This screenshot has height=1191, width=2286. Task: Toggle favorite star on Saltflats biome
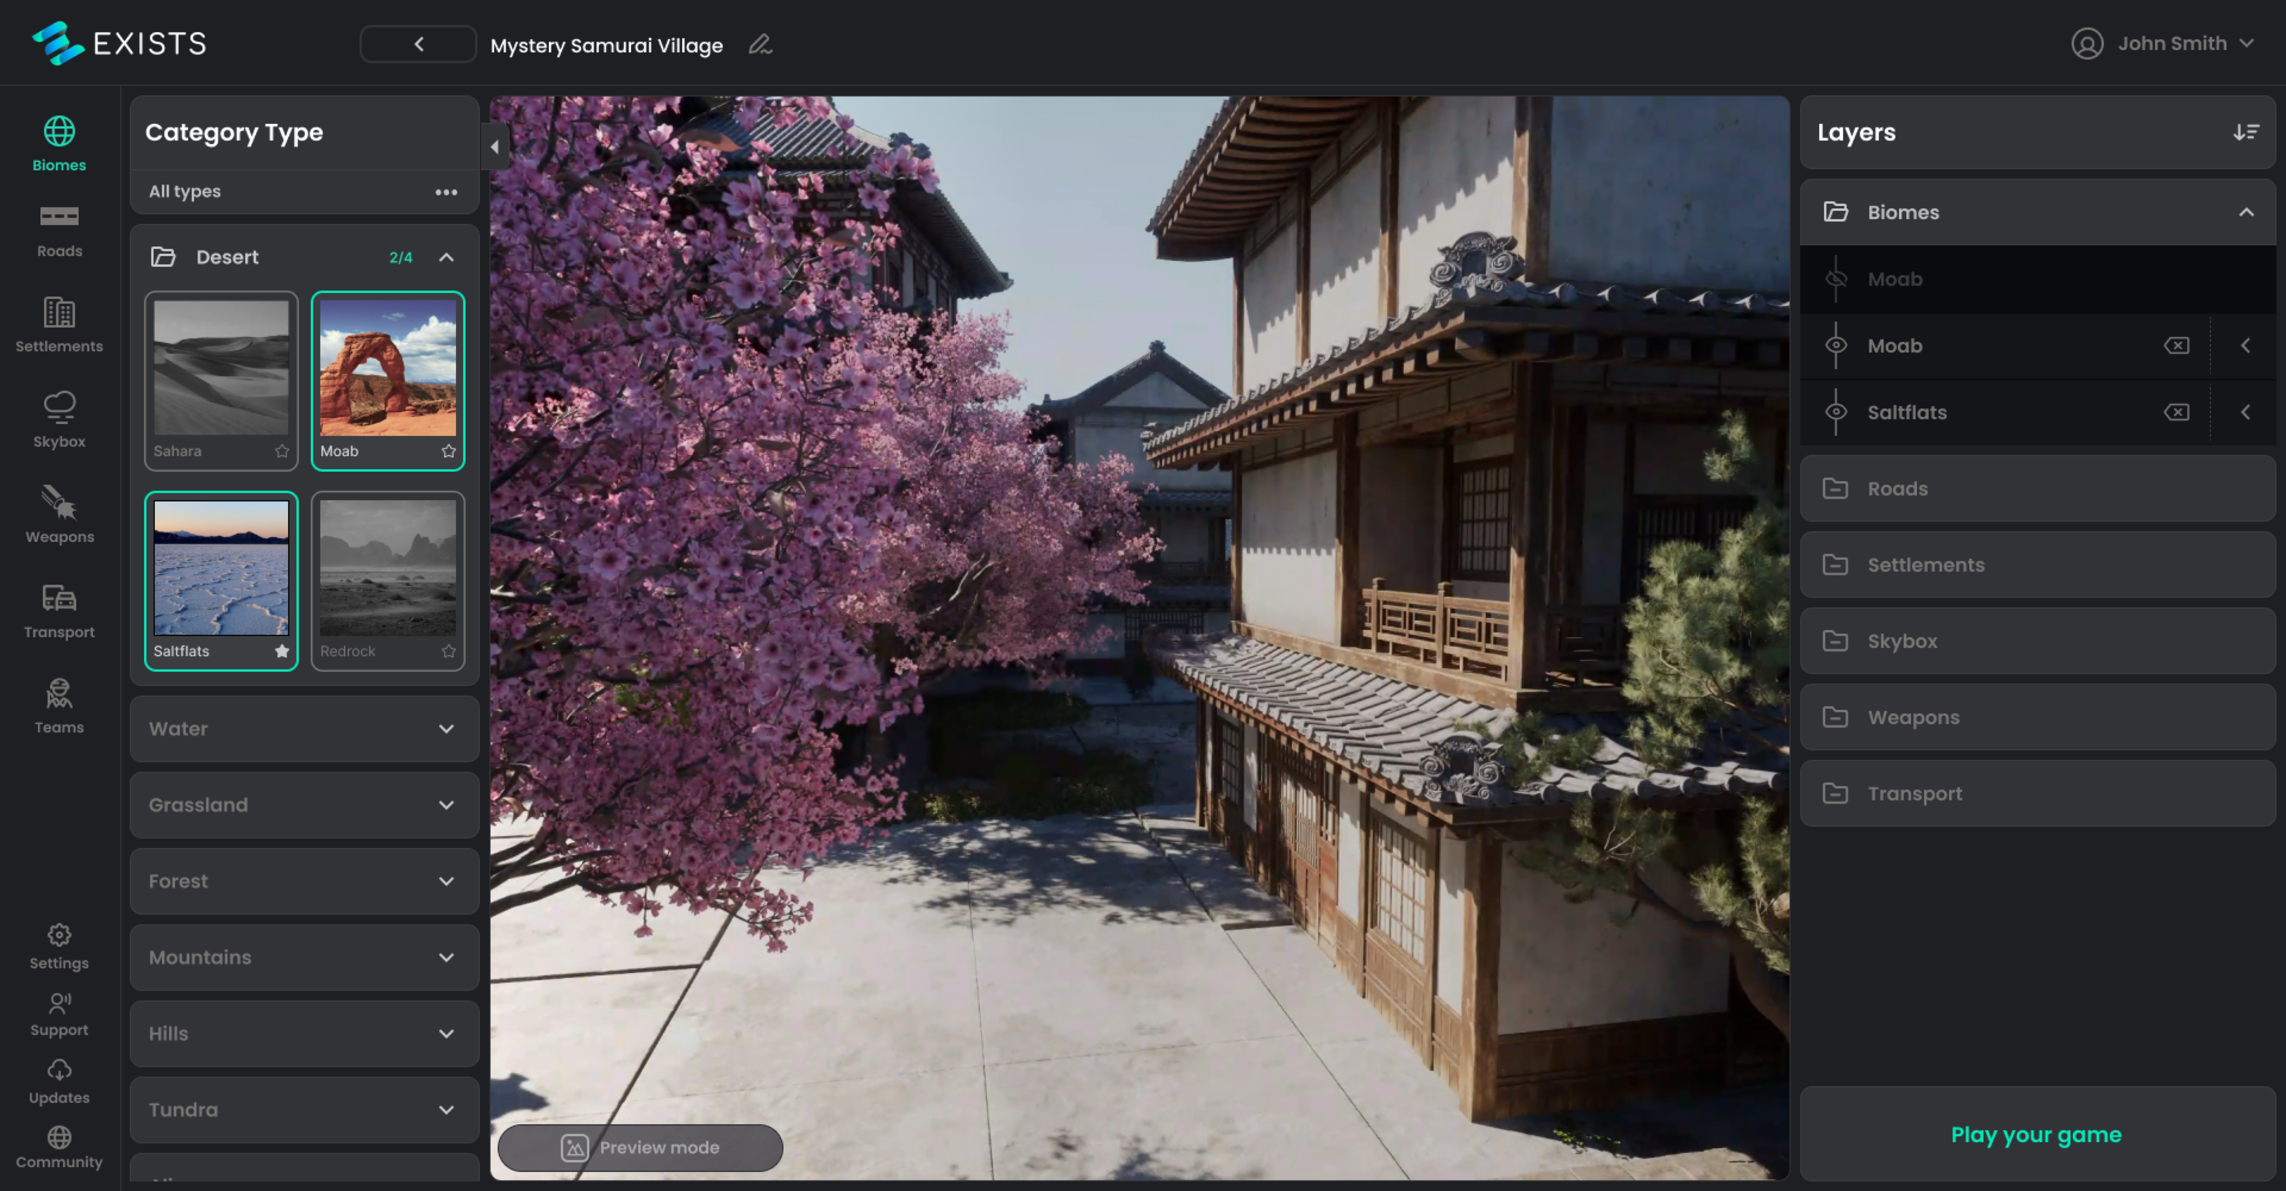(282, 651)
